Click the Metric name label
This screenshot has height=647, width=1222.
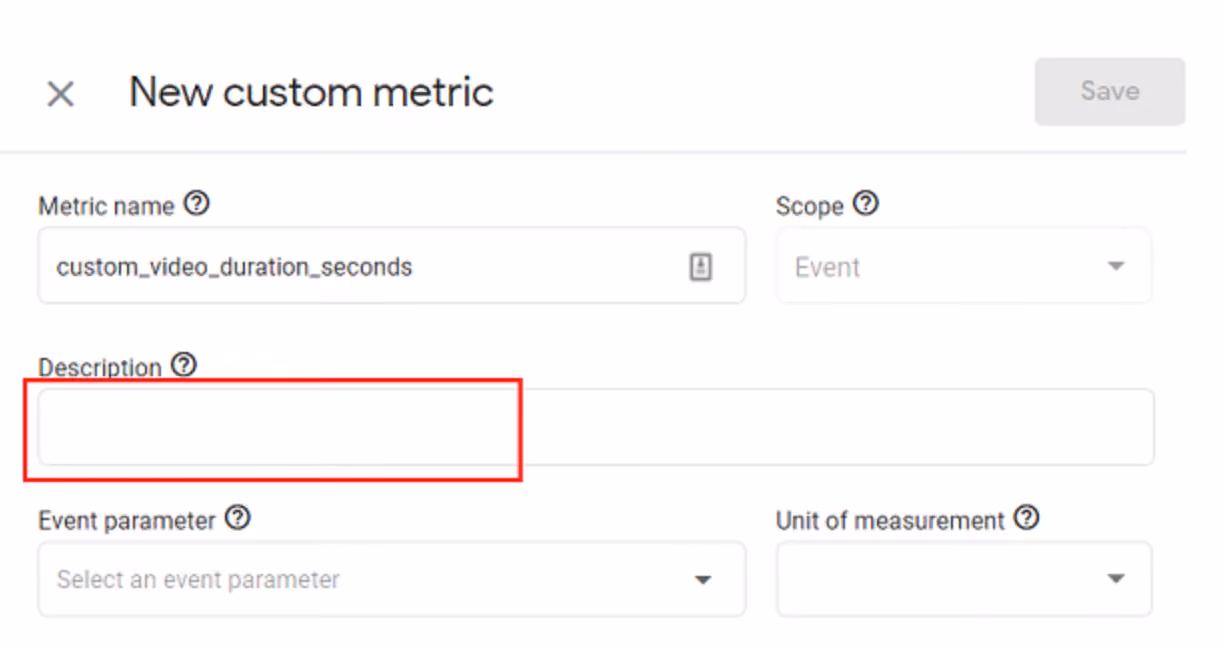point(106,207)
